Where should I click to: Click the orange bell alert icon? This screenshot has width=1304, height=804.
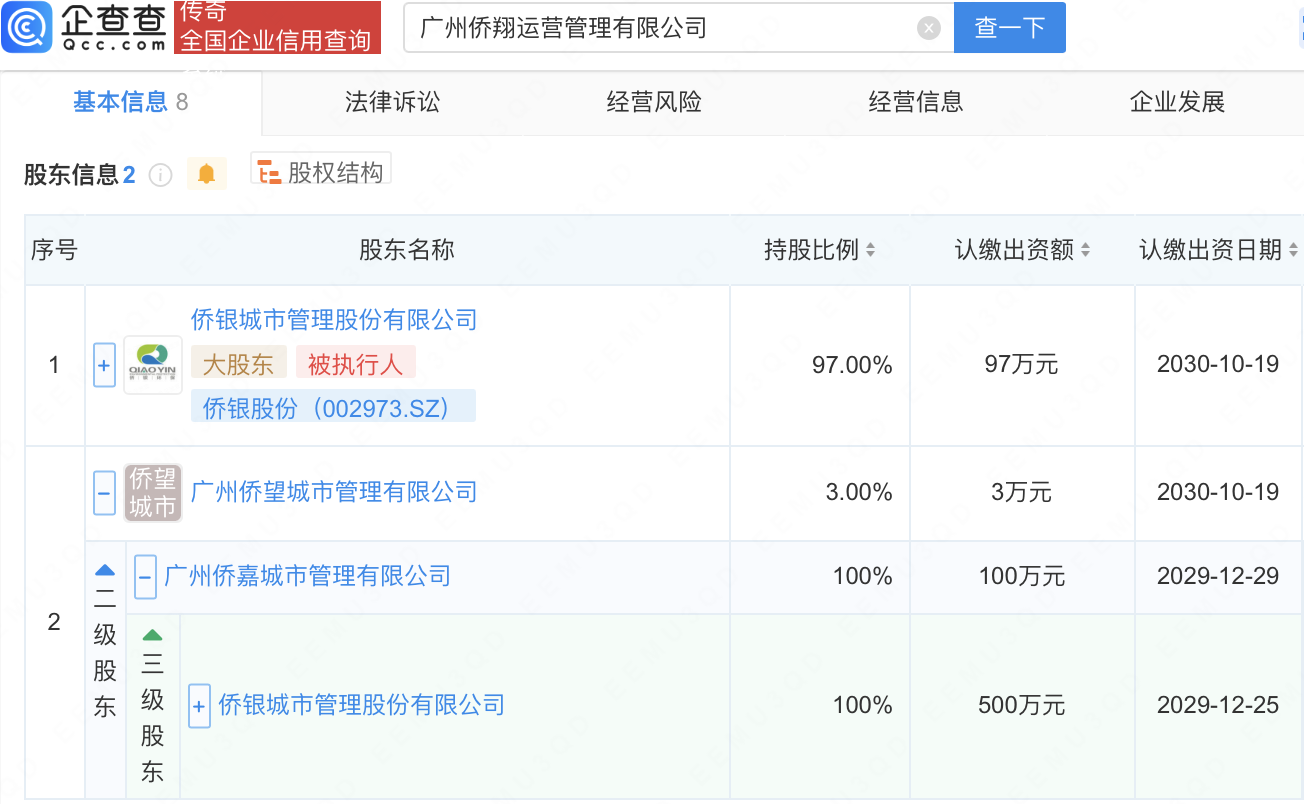click(206, 174)
